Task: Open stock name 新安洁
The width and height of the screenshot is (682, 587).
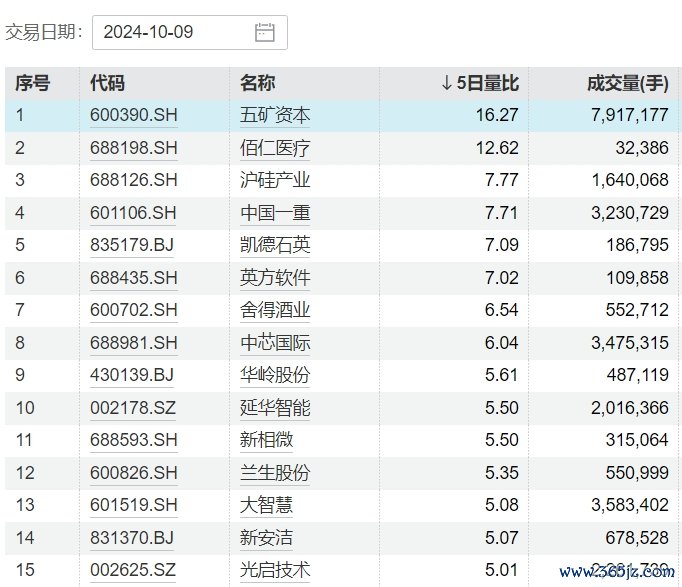Action: 266,537
